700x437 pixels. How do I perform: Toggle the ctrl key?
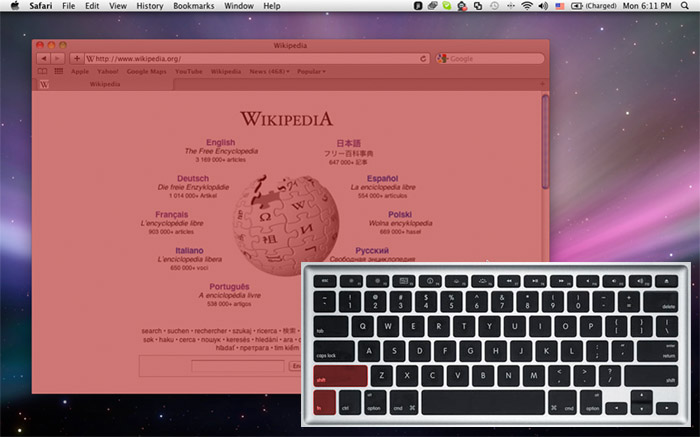350,403
